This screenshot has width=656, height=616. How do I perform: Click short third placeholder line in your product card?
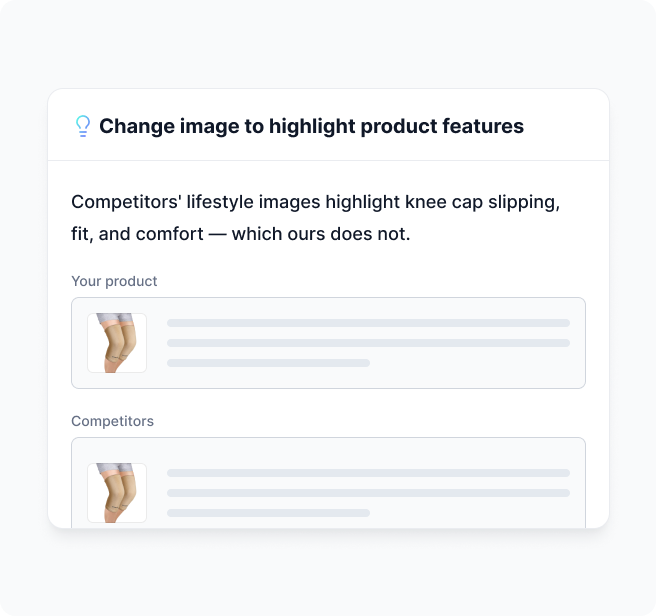[269, 363]
